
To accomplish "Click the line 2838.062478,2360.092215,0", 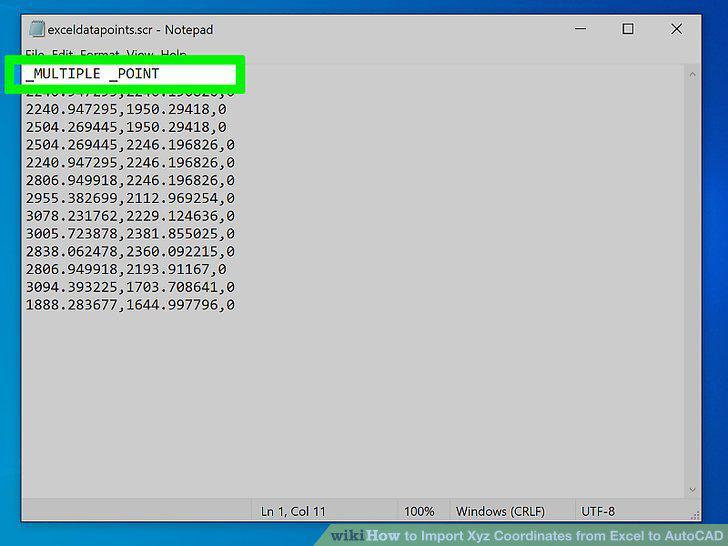I will point(130,252).
